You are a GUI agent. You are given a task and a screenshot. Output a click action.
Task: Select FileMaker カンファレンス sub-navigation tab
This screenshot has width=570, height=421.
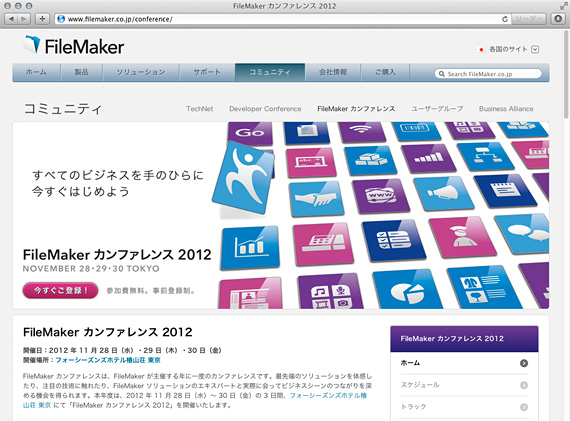pos(356,109)
